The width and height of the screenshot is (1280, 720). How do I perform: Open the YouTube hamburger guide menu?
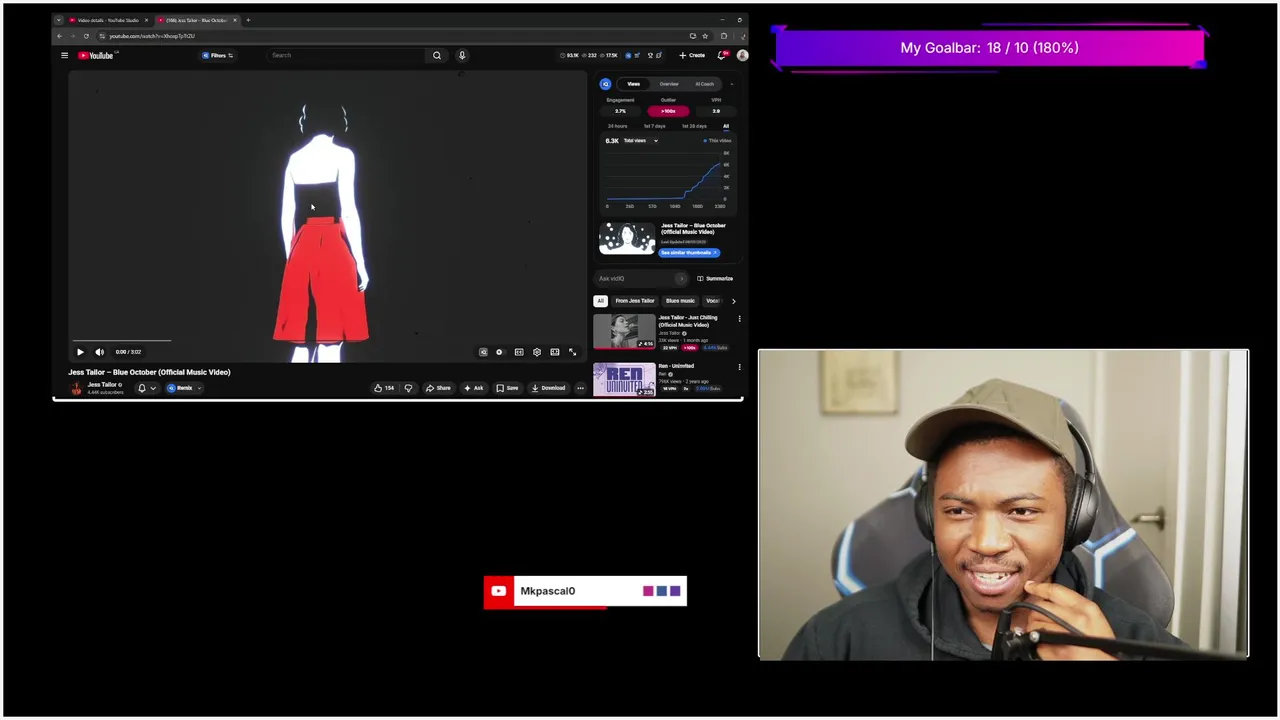click(64, 55)
